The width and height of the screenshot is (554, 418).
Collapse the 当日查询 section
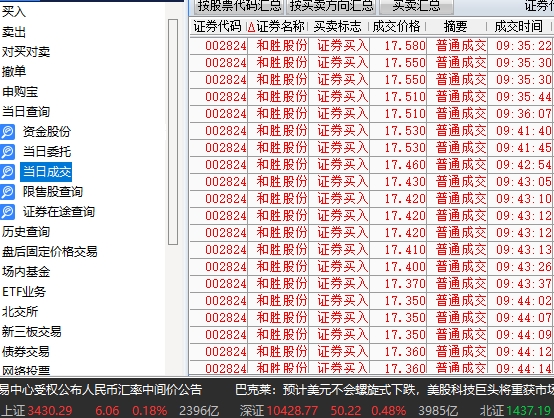26,112
